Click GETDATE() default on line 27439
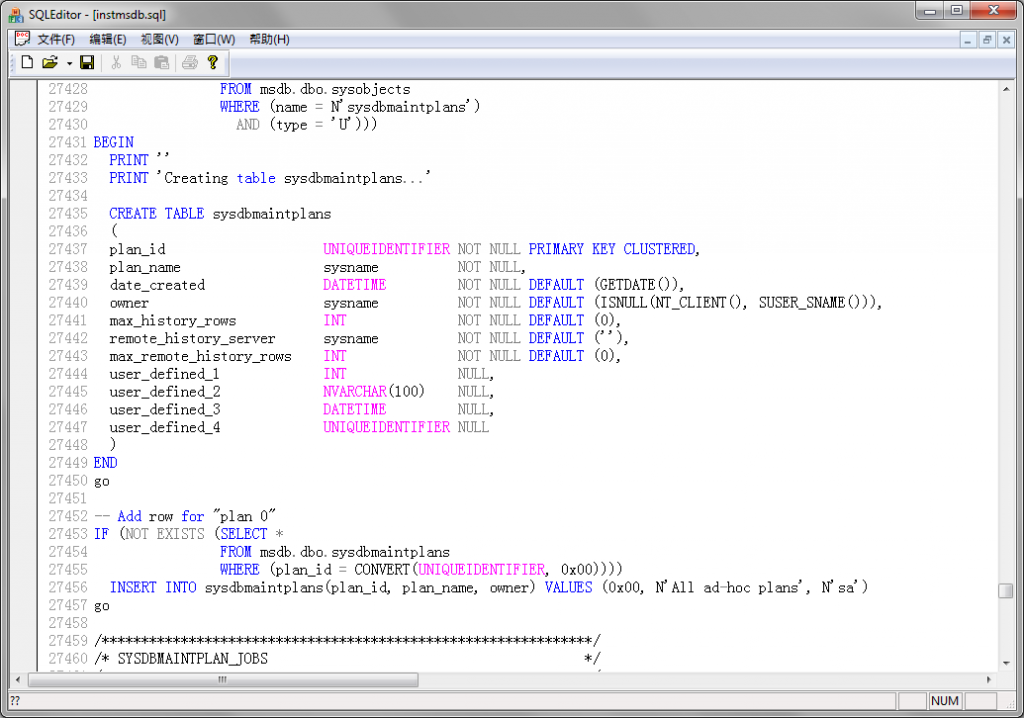This screenshot has width=1024, height=718. 636,285
